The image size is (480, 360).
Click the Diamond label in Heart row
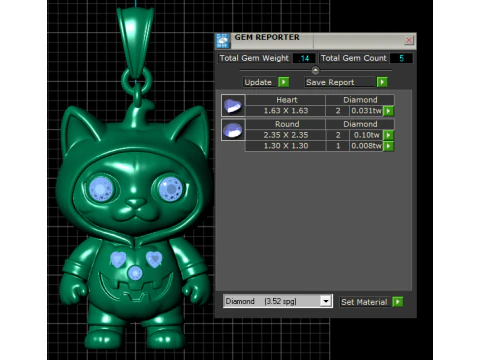click(360, 100)
